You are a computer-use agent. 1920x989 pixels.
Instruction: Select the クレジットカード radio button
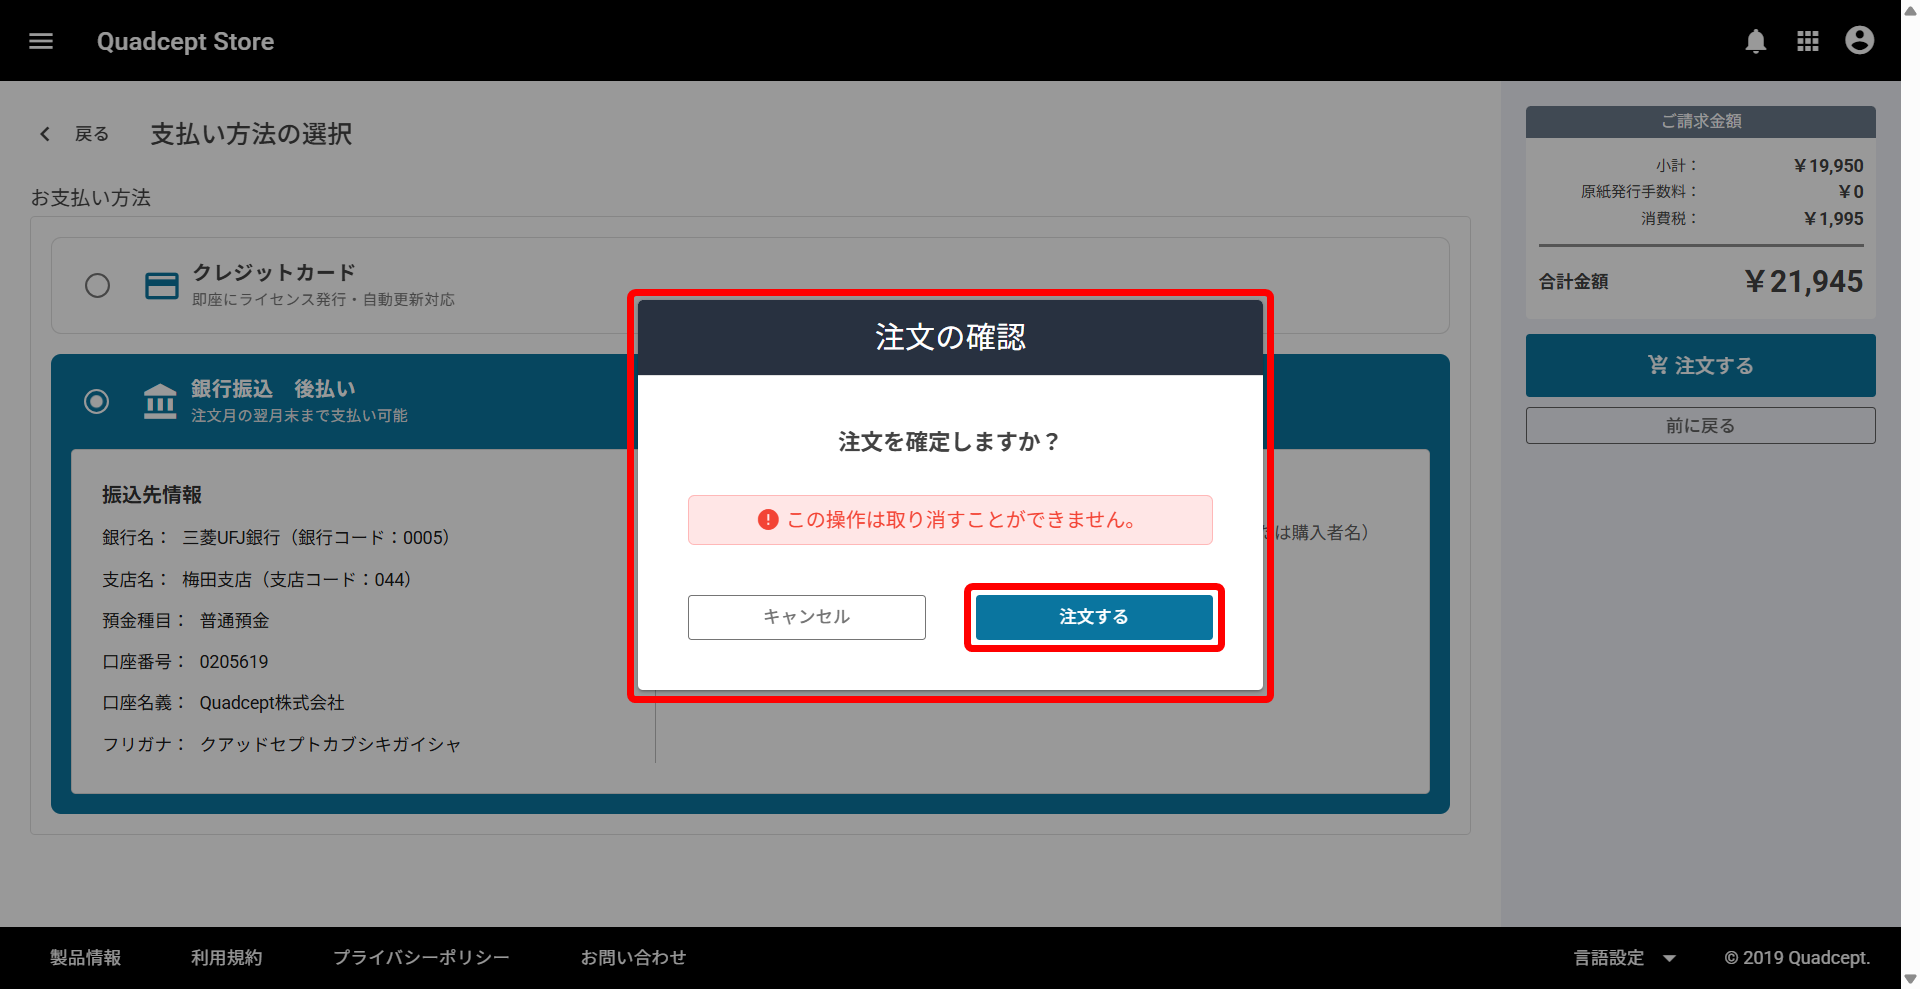coord(97,286)
